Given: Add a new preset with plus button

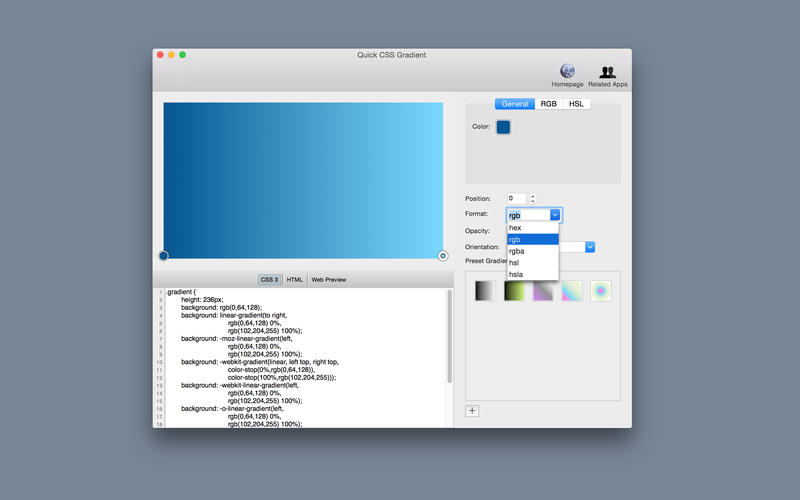Looking at the screenshot, I should [x=473, y=411].
